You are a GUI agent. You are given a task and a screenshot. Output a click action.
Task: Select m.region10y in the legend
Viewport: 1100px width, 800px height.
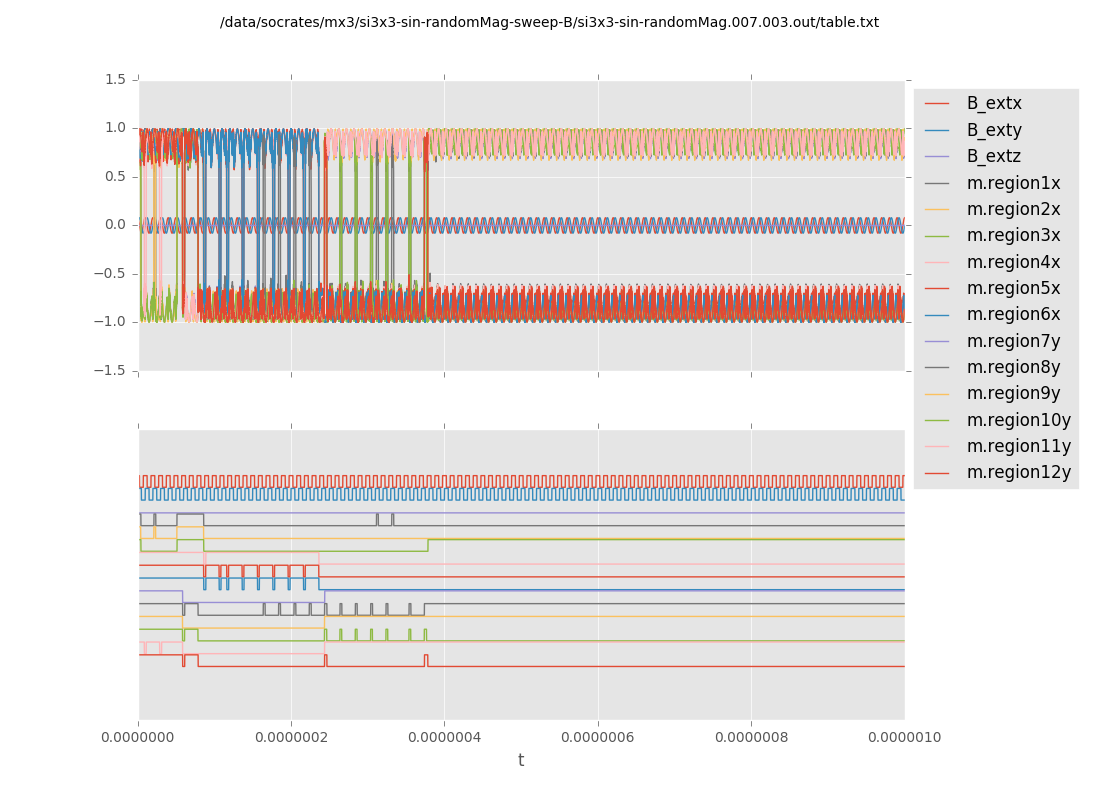click(1018, 420)
